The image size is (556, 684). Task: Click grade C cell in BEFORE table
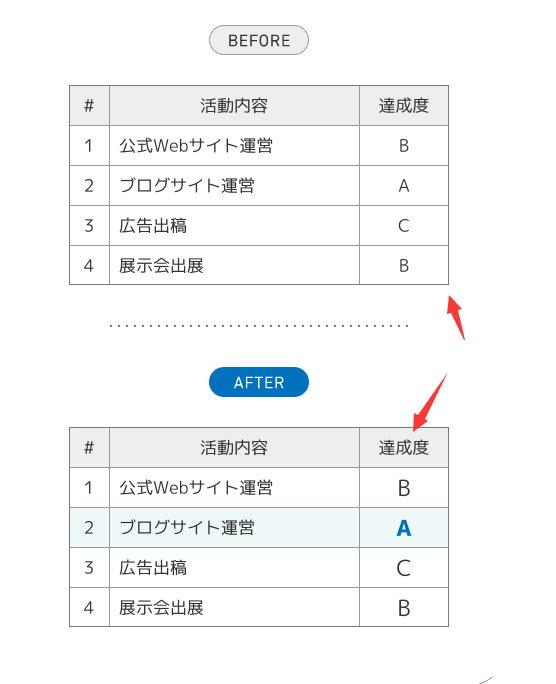point(404,226)
